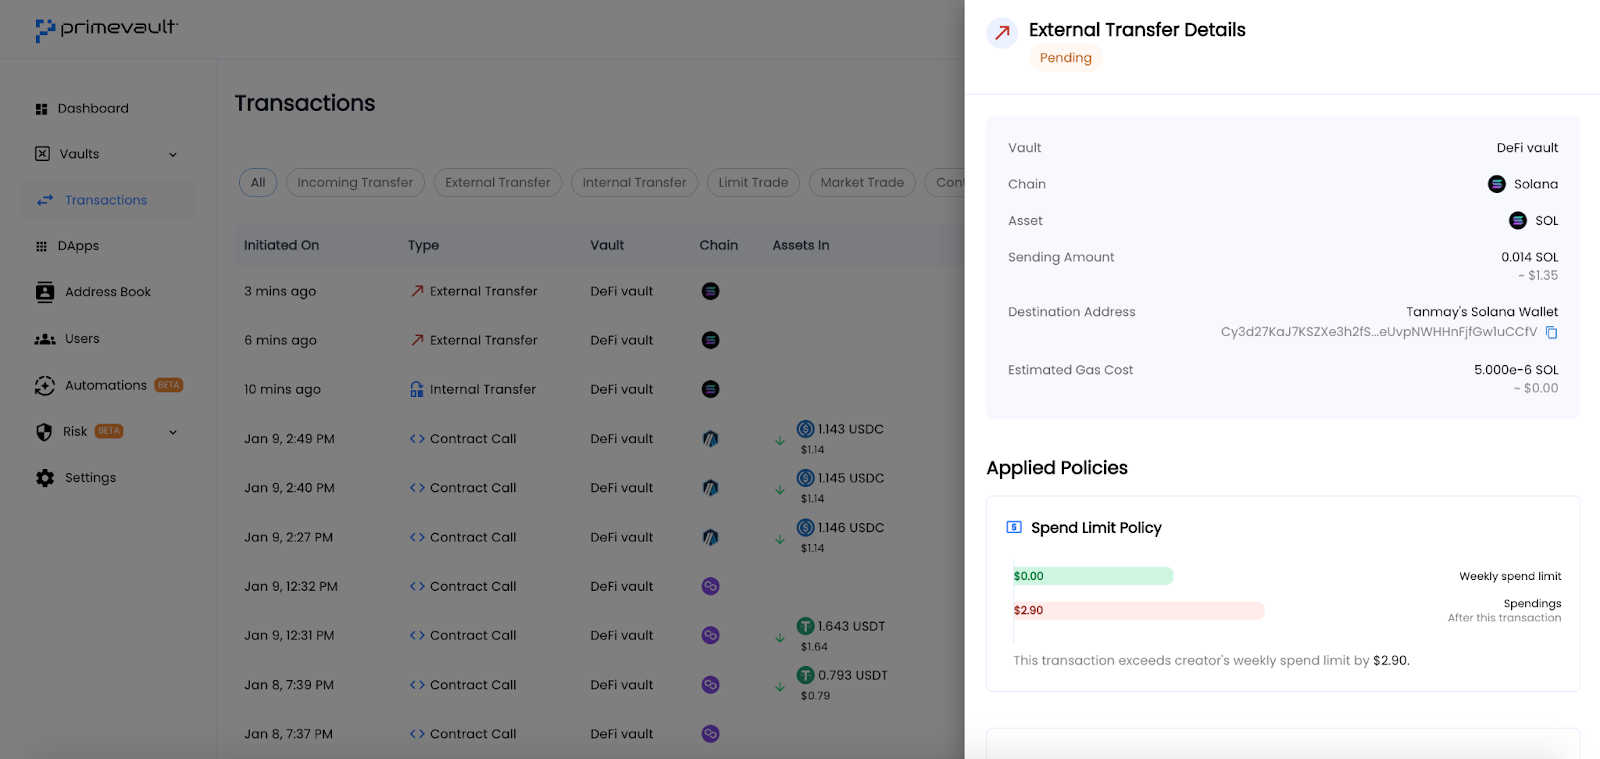Click the truncated Cy3d27KaJ7KSZXe3h2fS address text

pyautogui.click(x=1379, y=332)
